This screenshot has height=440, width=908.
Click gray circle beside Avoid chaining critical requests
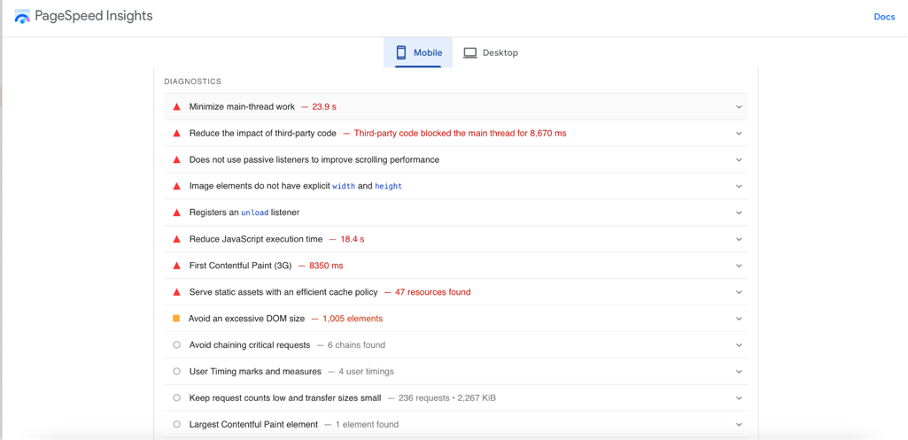click(177, 345)
